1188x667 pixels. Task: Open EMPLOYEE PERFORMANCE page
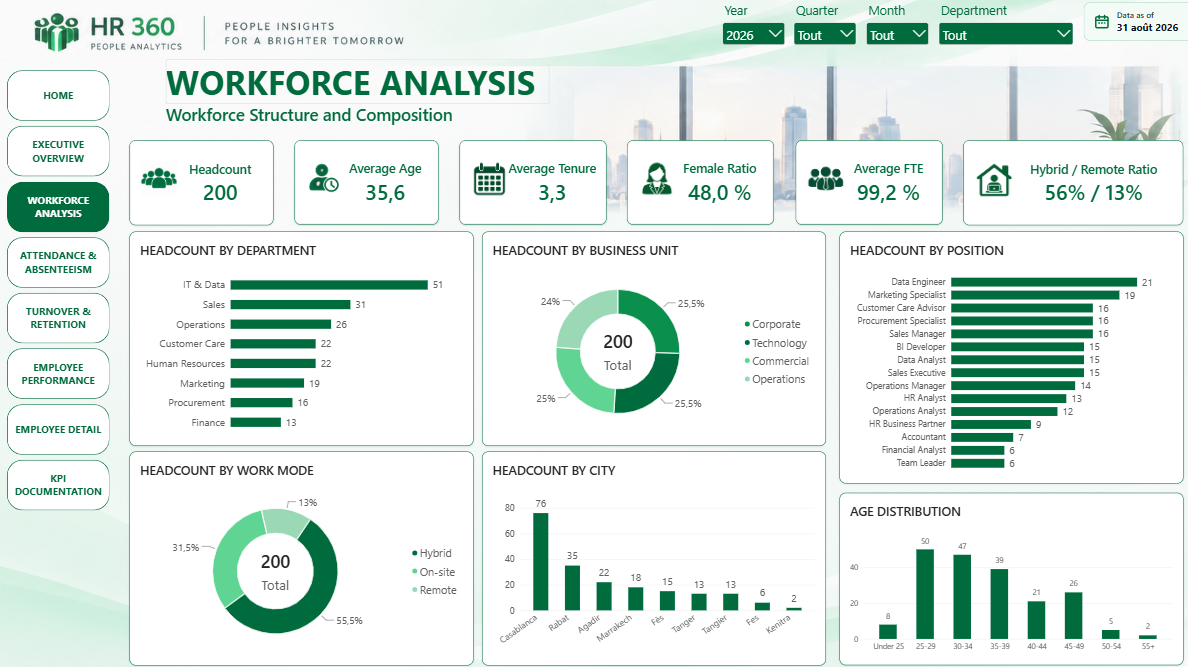point(58,374)
